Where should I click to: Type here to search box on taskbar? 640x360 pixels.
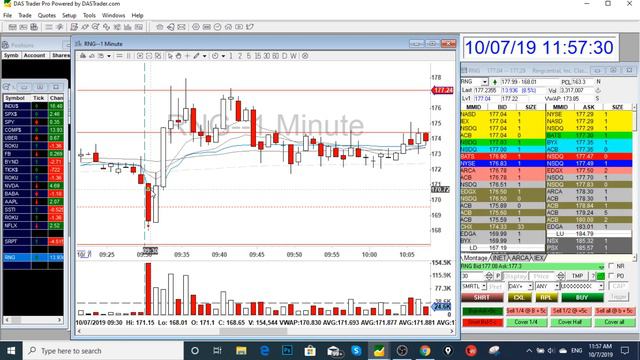coord(103,351)
